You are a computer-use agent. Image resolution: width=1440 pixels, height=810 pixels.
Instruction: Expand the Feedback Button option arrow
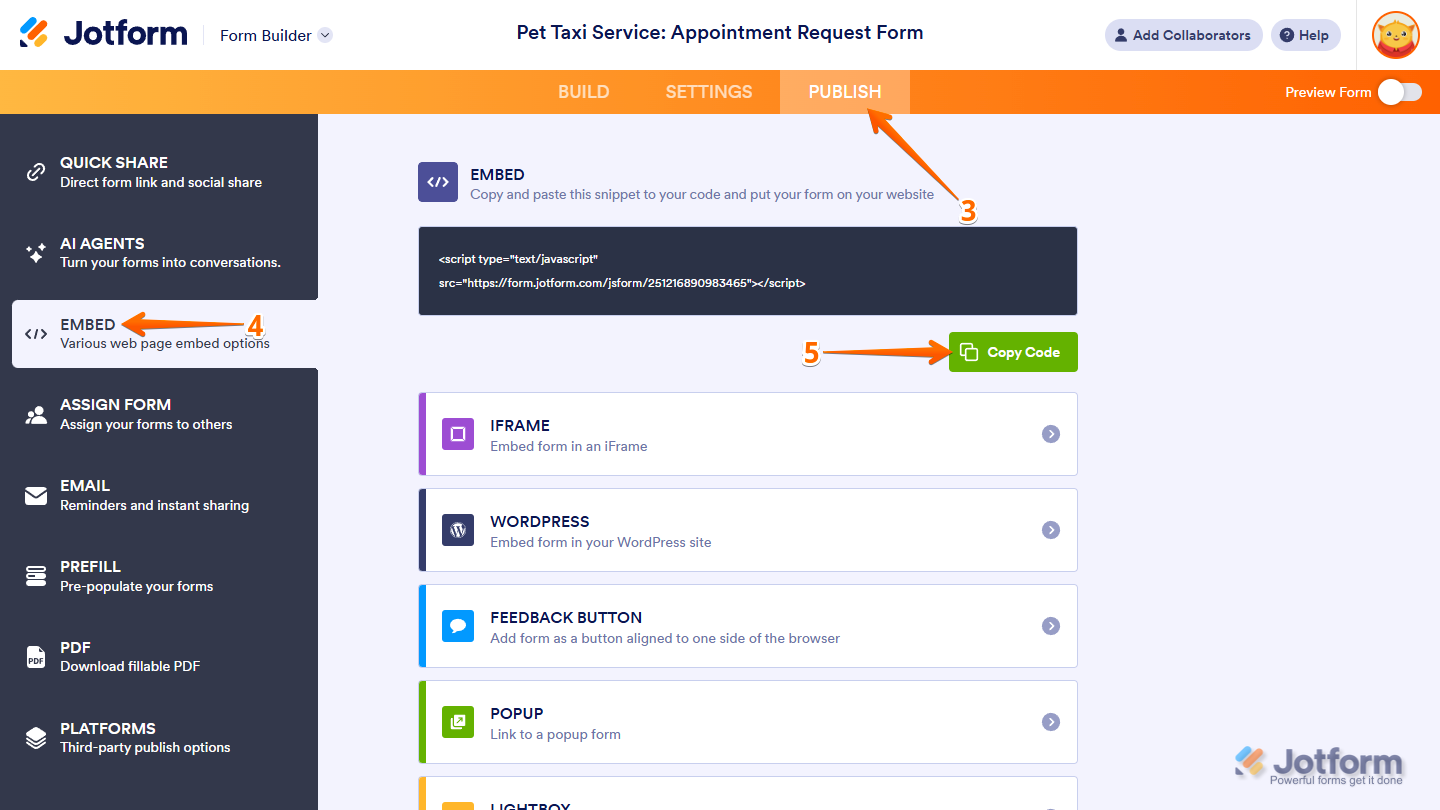pyautogui.click(x=1051, y=626)
